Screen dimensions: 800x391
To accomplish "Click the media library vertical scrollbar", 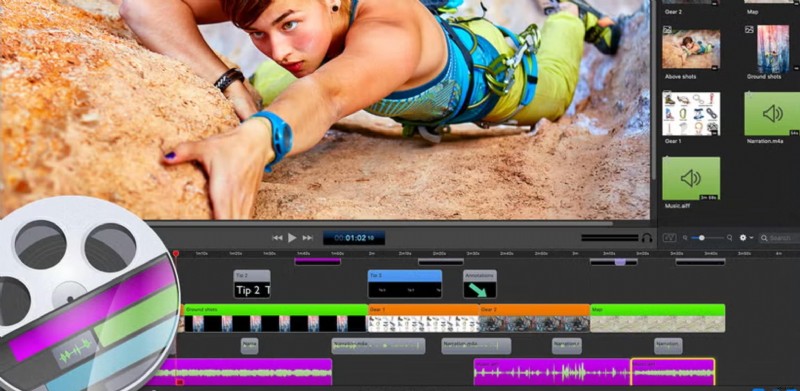I will point(654,89).
